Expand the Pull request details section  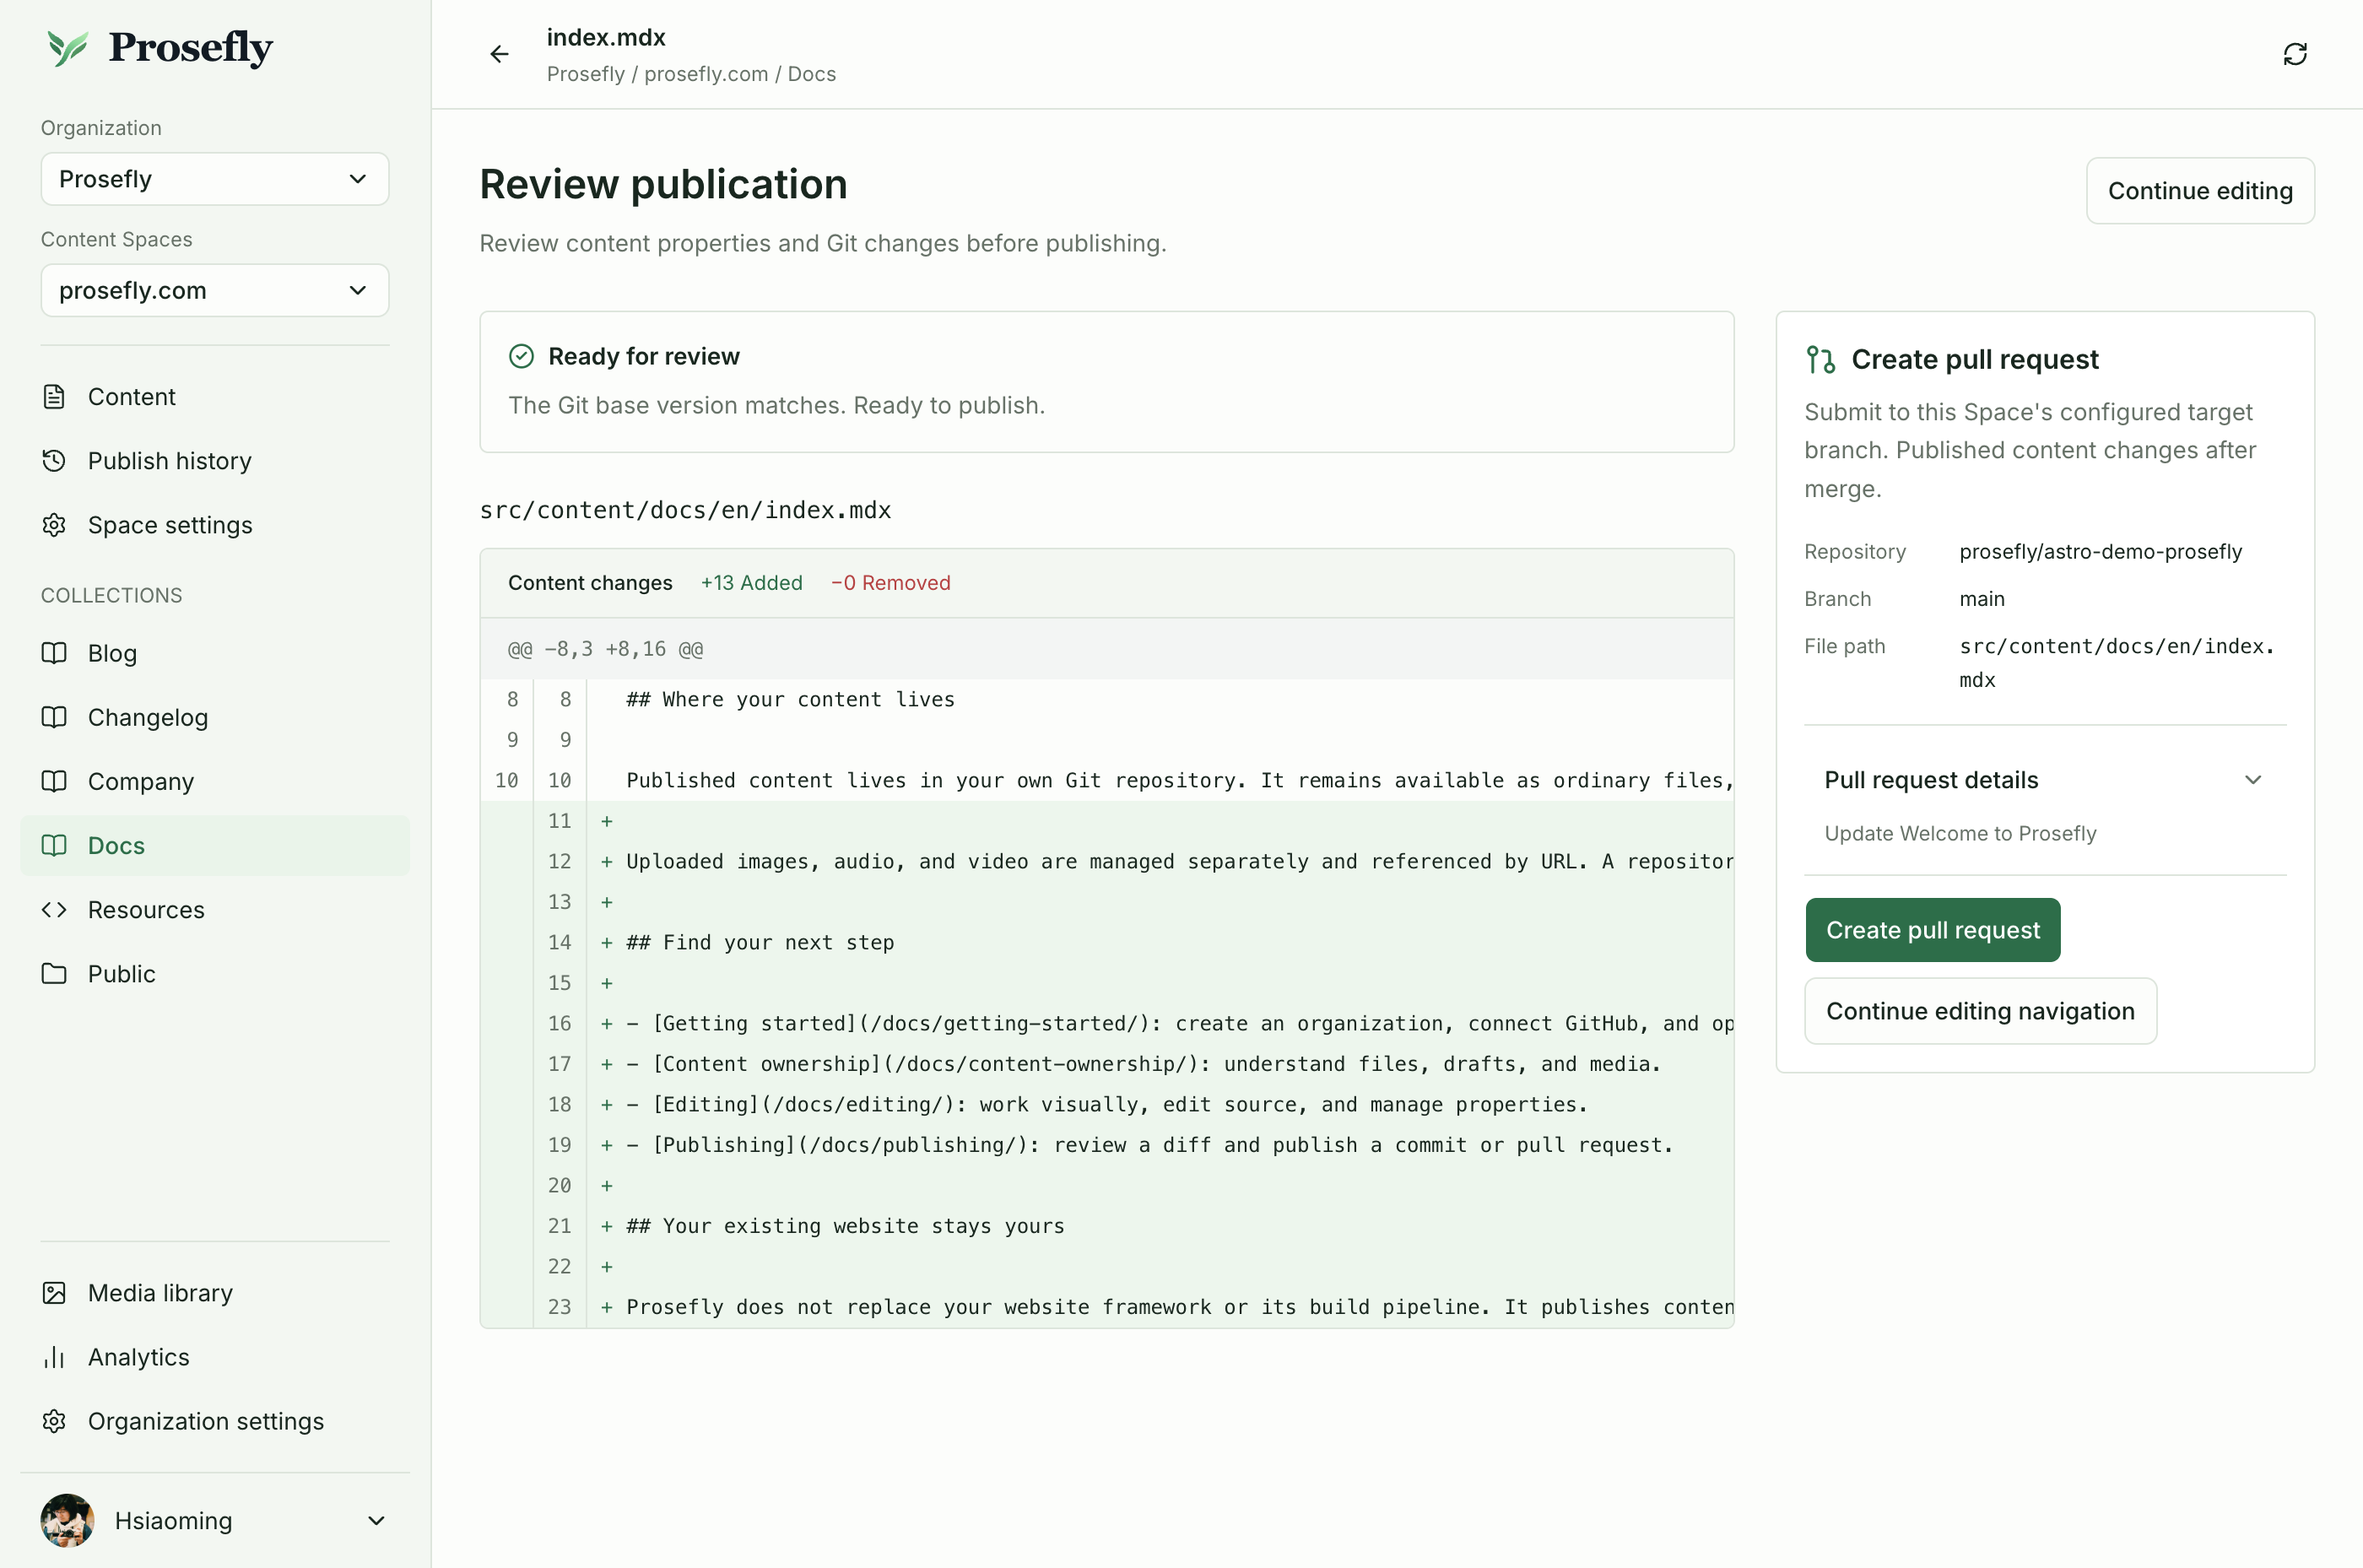click(2044, 780)
